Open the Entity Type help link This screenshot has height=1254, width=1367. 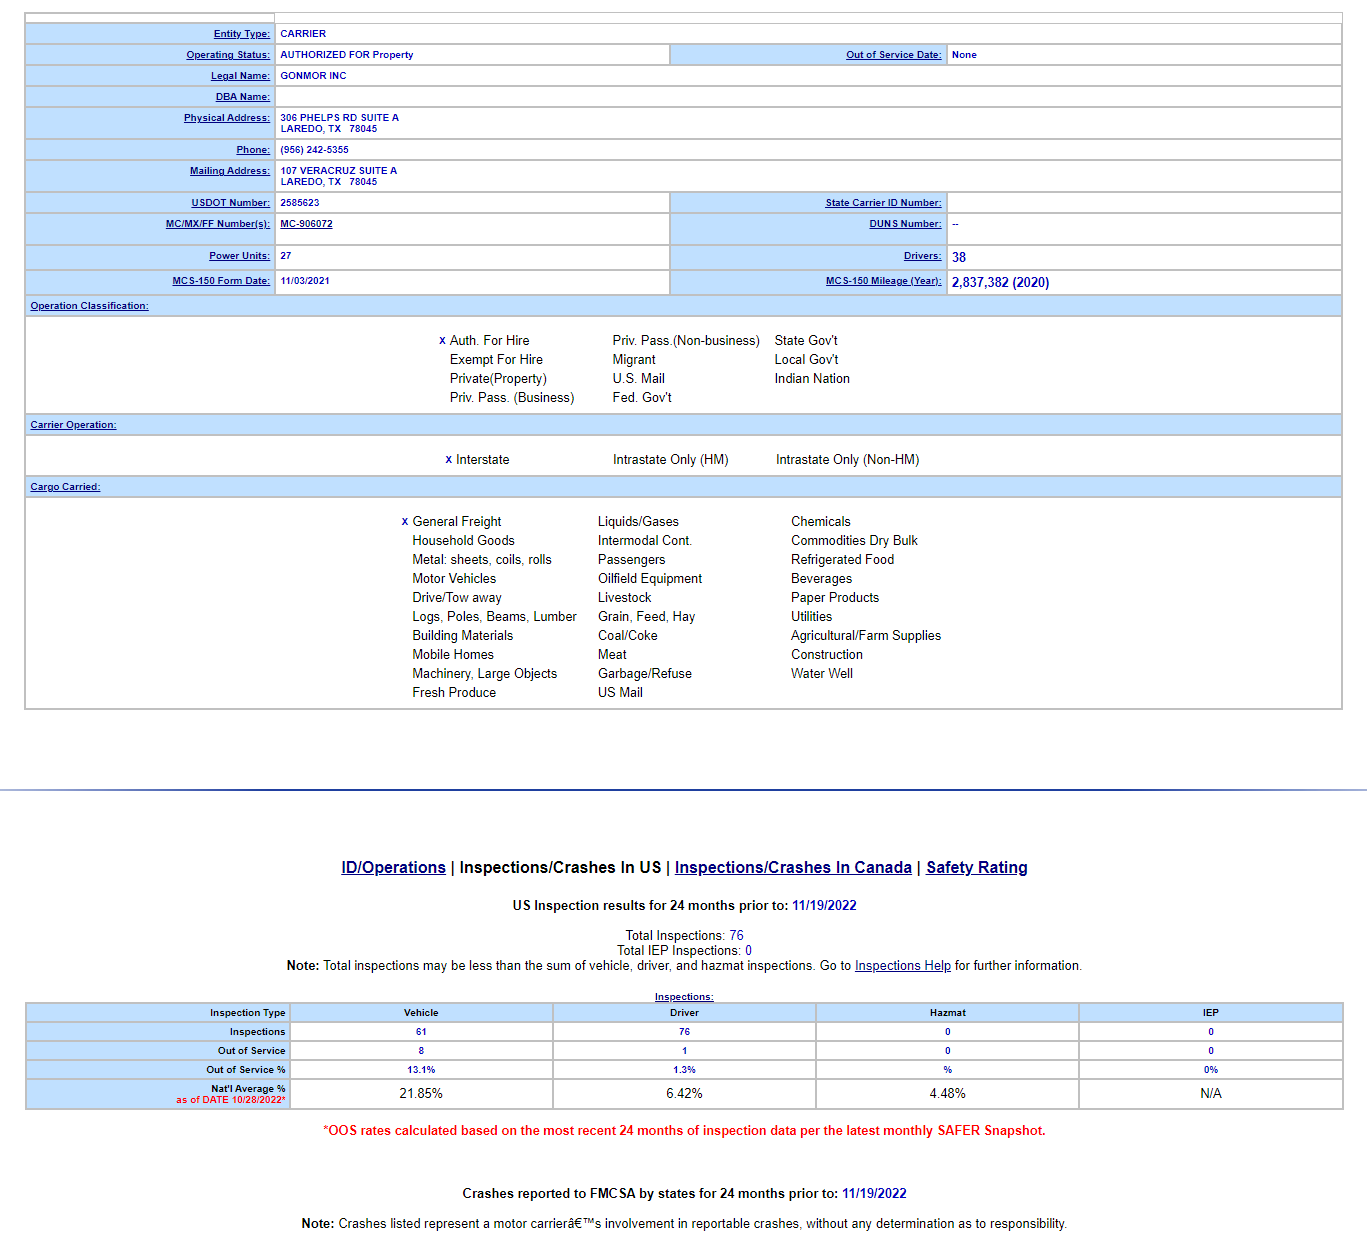click(x=241, y=34)
